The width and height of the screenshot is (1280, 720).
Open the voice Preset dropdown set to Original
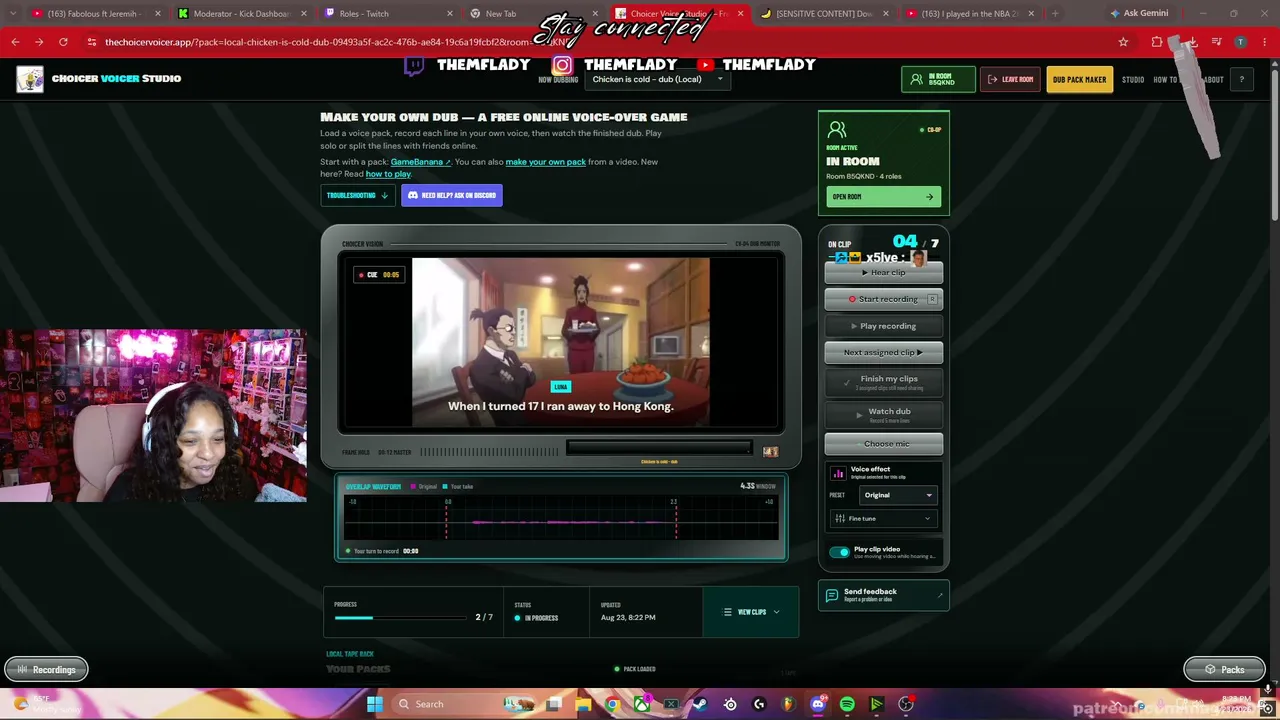pyautogui.click(x=897, y=495)
